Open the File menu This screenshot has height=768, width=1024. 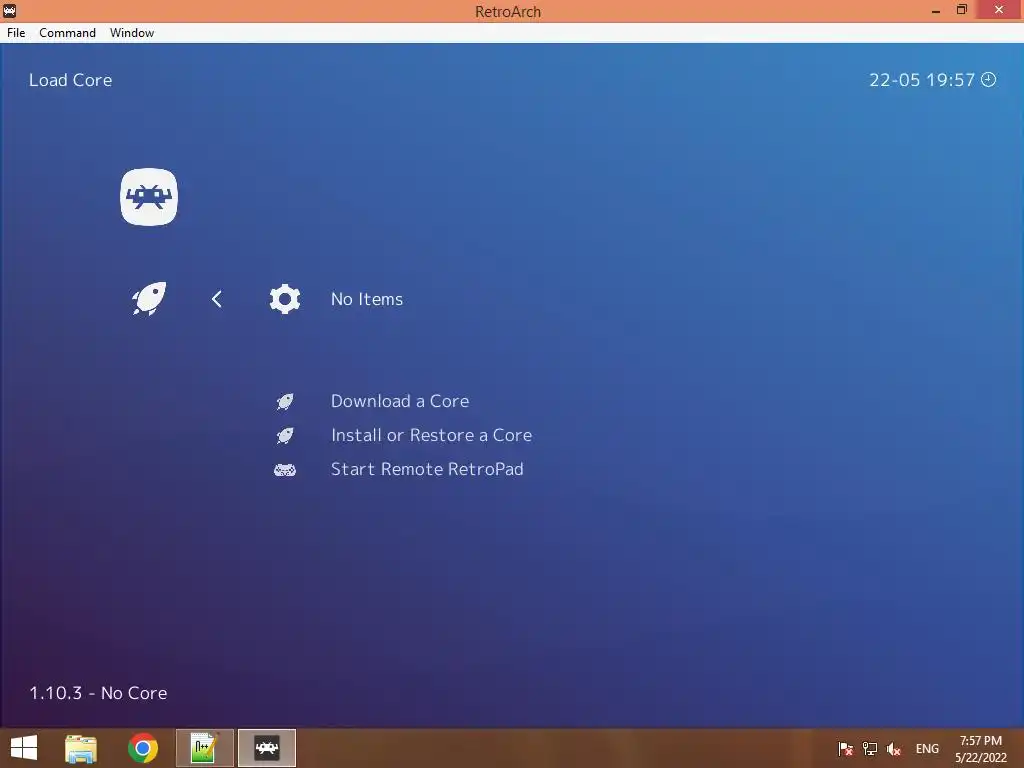[x=16, y=33]
